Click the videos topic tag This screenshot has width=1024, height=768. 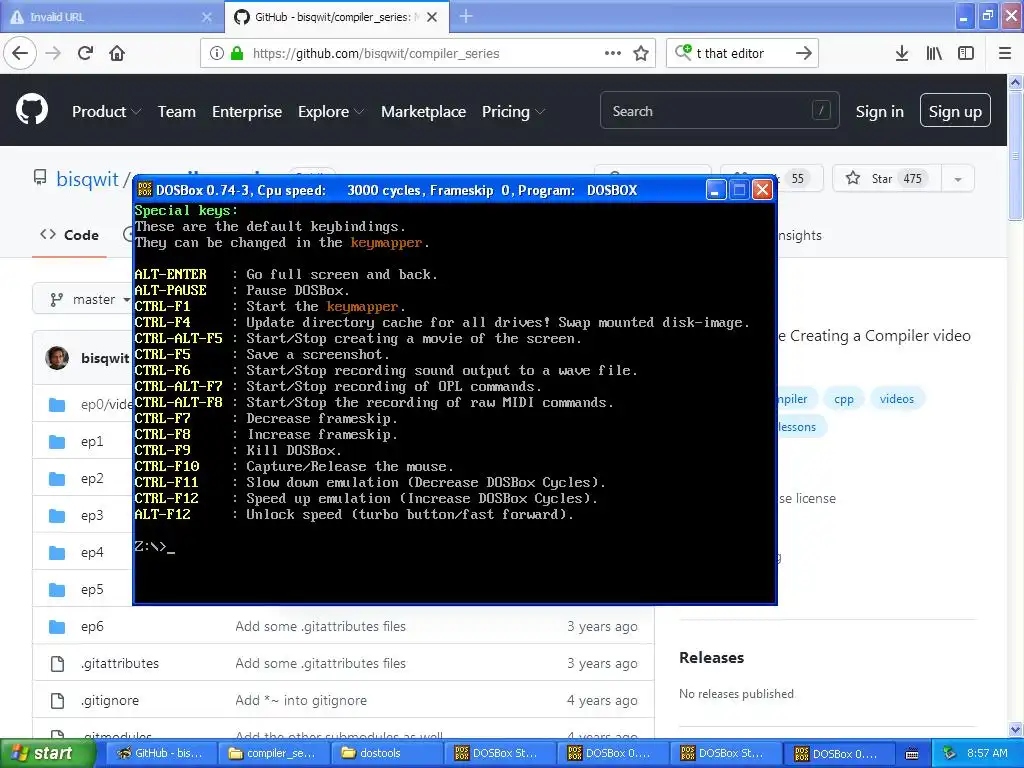coord(896,399)
